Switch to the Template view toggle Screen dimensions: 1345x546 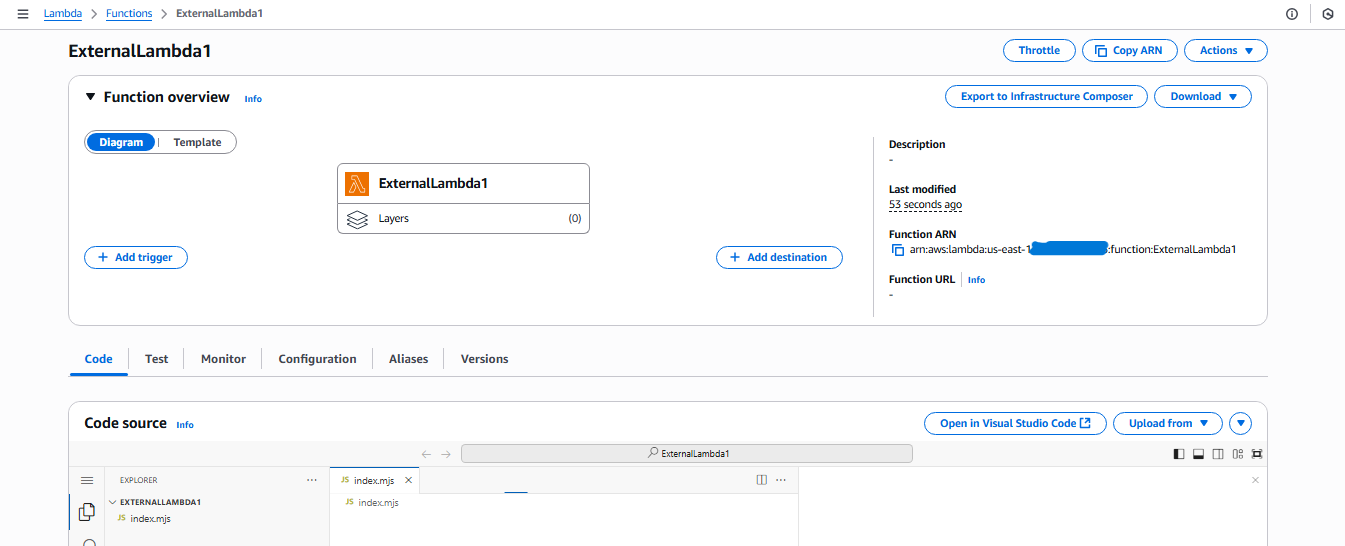tap(197, 142)
